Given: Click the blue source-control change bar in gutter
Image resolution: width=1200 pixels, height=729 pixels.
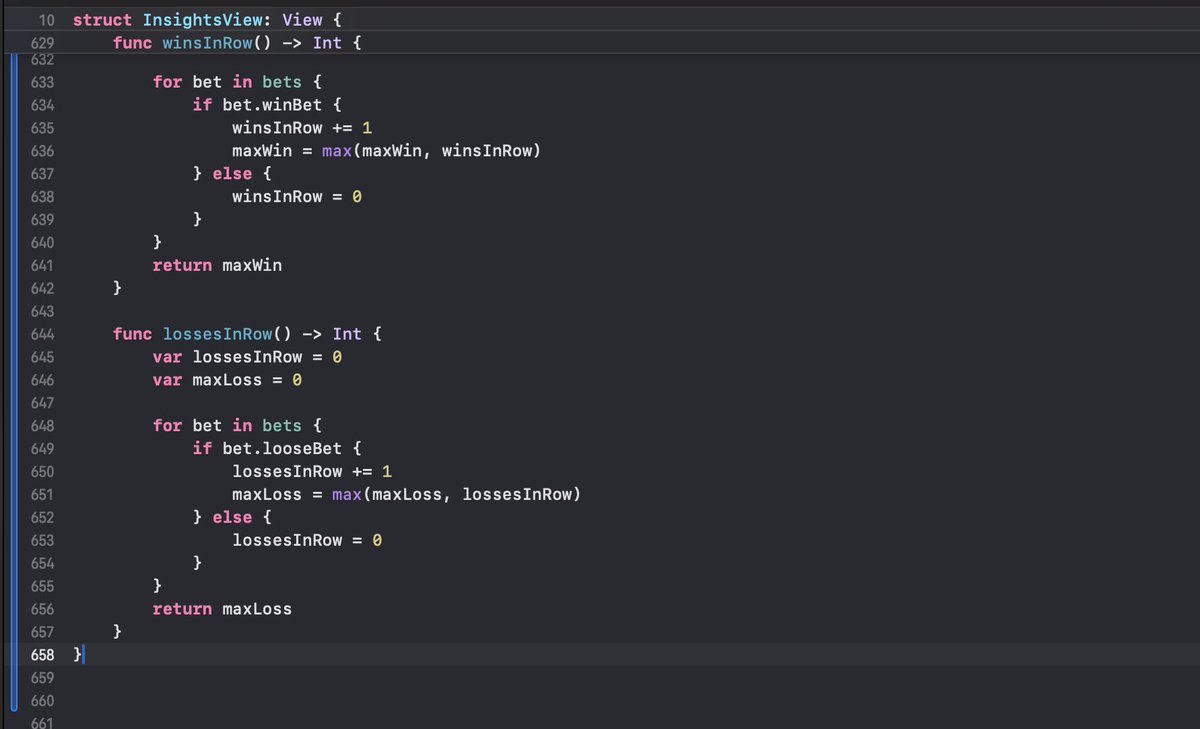Looking at the screenshot, I should [x=15, y=384].
